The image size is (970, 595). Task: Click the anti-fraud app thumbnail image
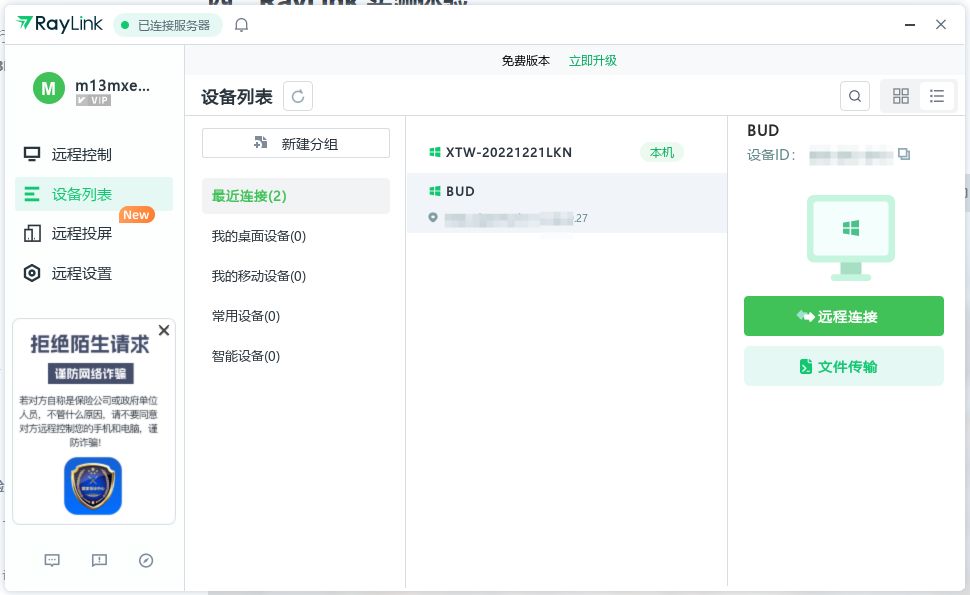[93, 486]
